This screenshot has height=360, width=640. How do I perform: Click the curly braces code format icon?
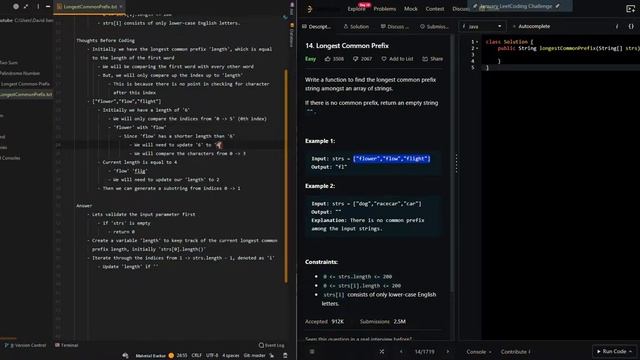631,27
